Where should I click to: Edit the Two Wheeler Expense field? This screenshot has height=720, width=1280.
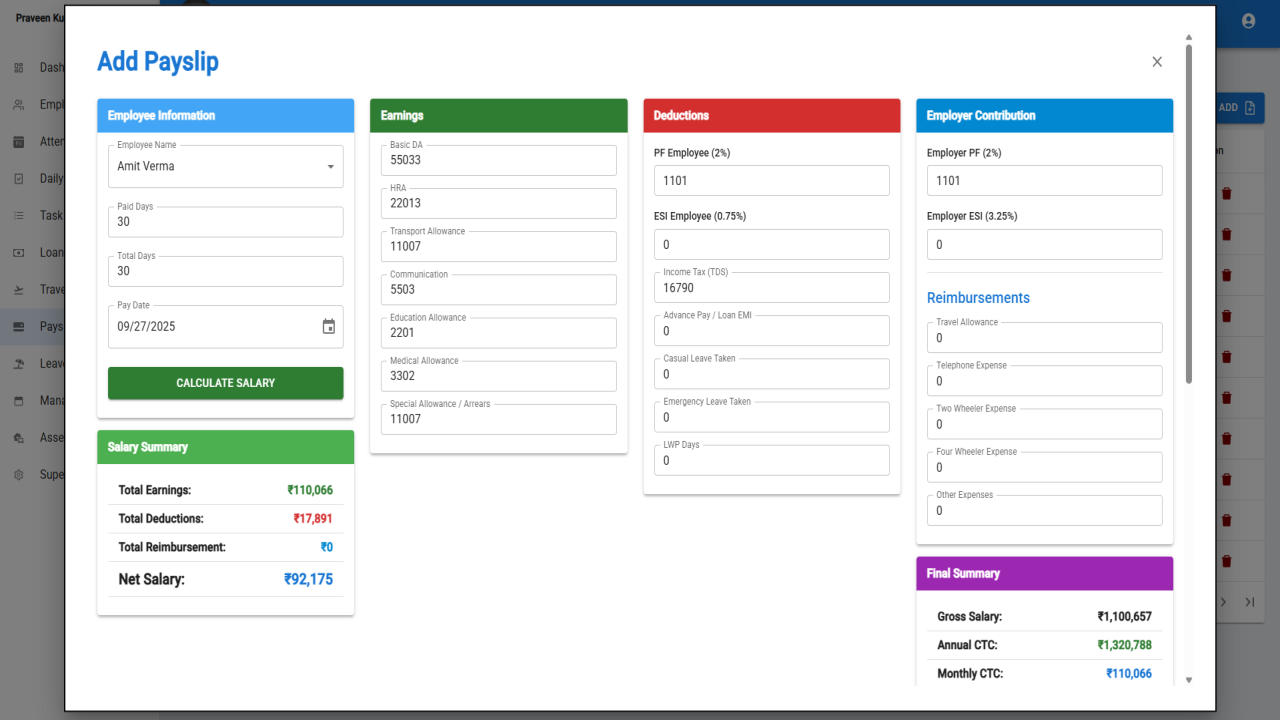pos(1045,424)
